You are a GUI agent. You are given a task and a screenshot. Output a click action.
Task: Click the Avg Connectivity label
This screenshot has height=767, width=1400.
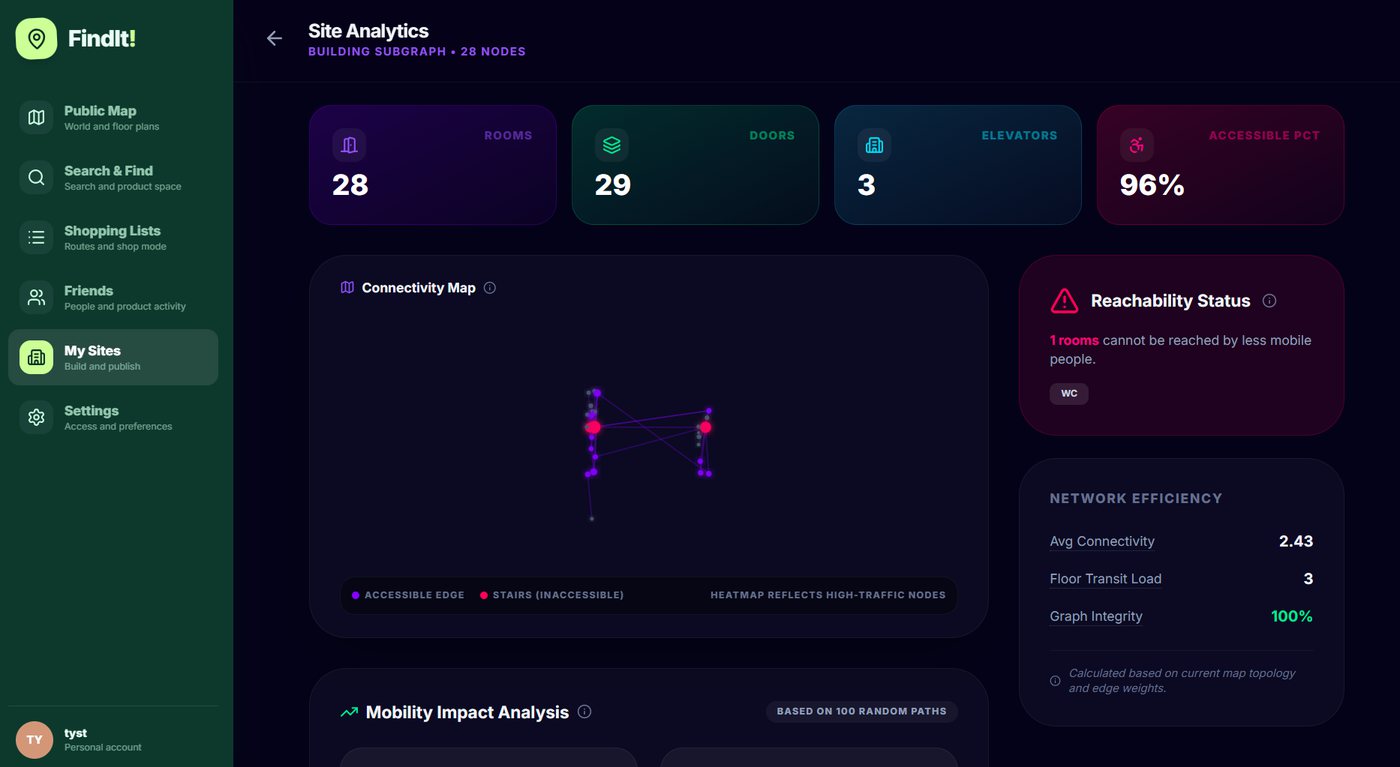pyautogui.click(x=1102, y=541)
